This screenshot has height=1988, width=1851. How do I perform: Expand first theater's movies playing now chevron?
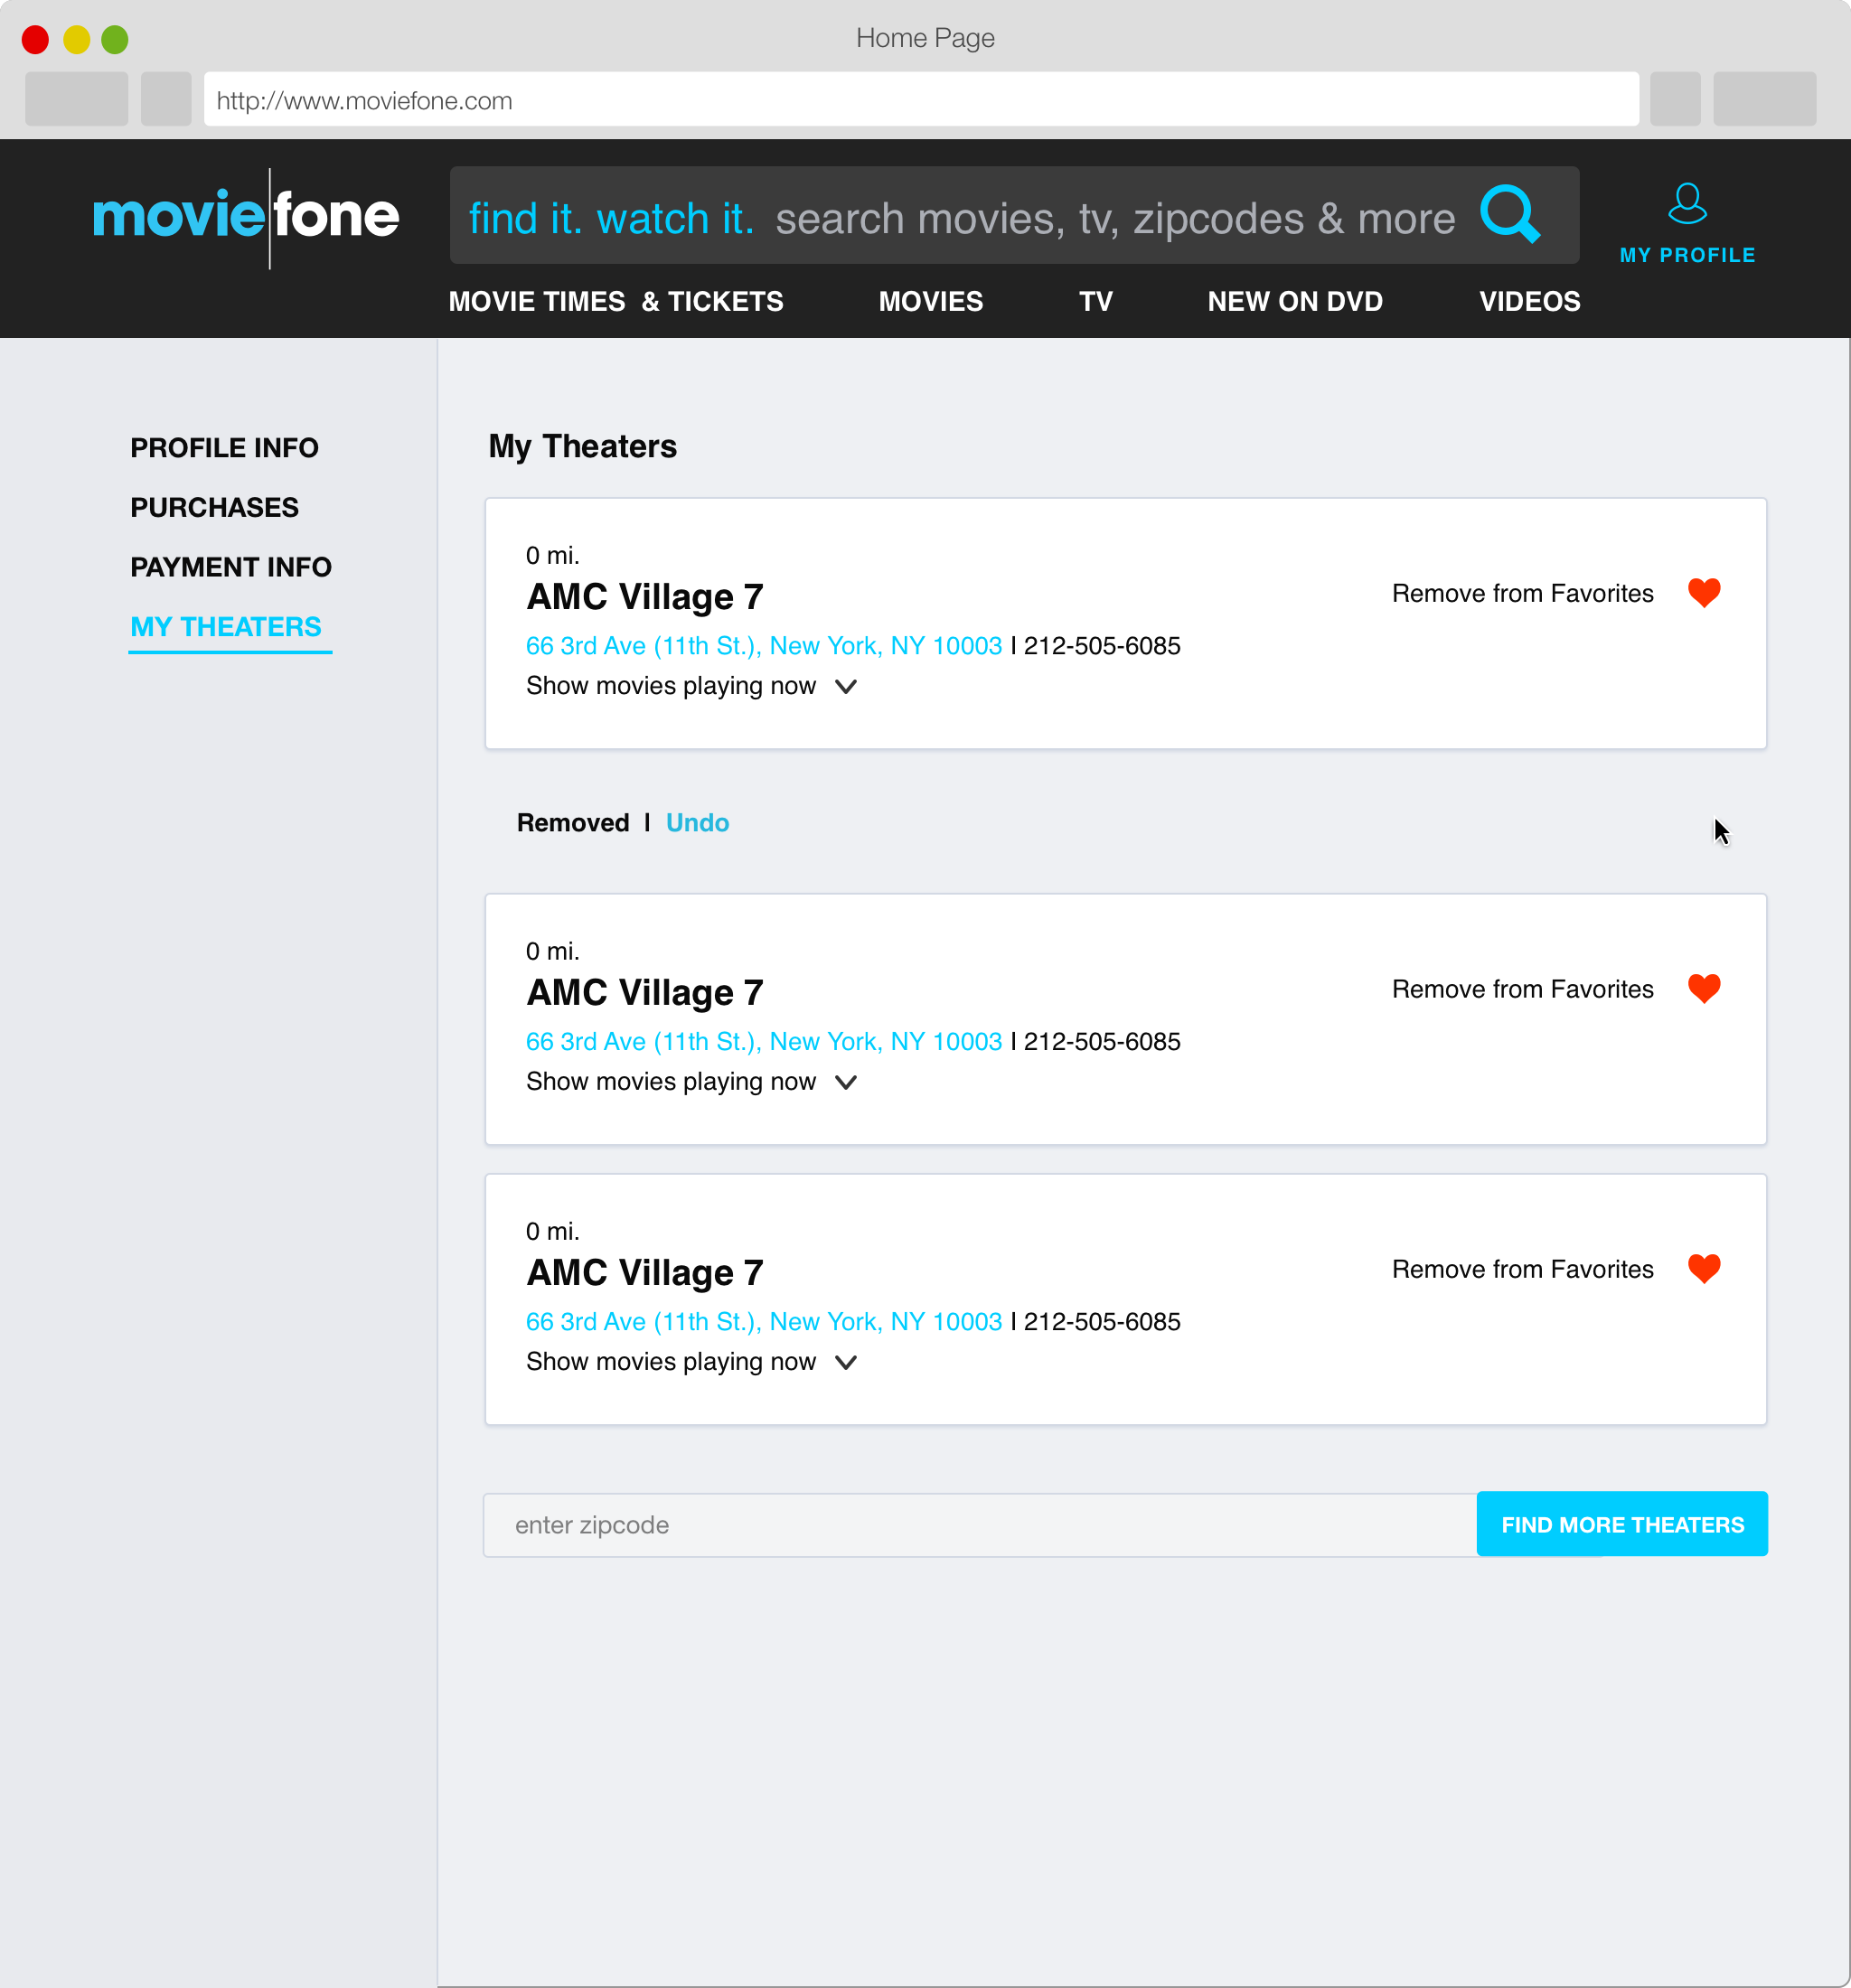846,687
